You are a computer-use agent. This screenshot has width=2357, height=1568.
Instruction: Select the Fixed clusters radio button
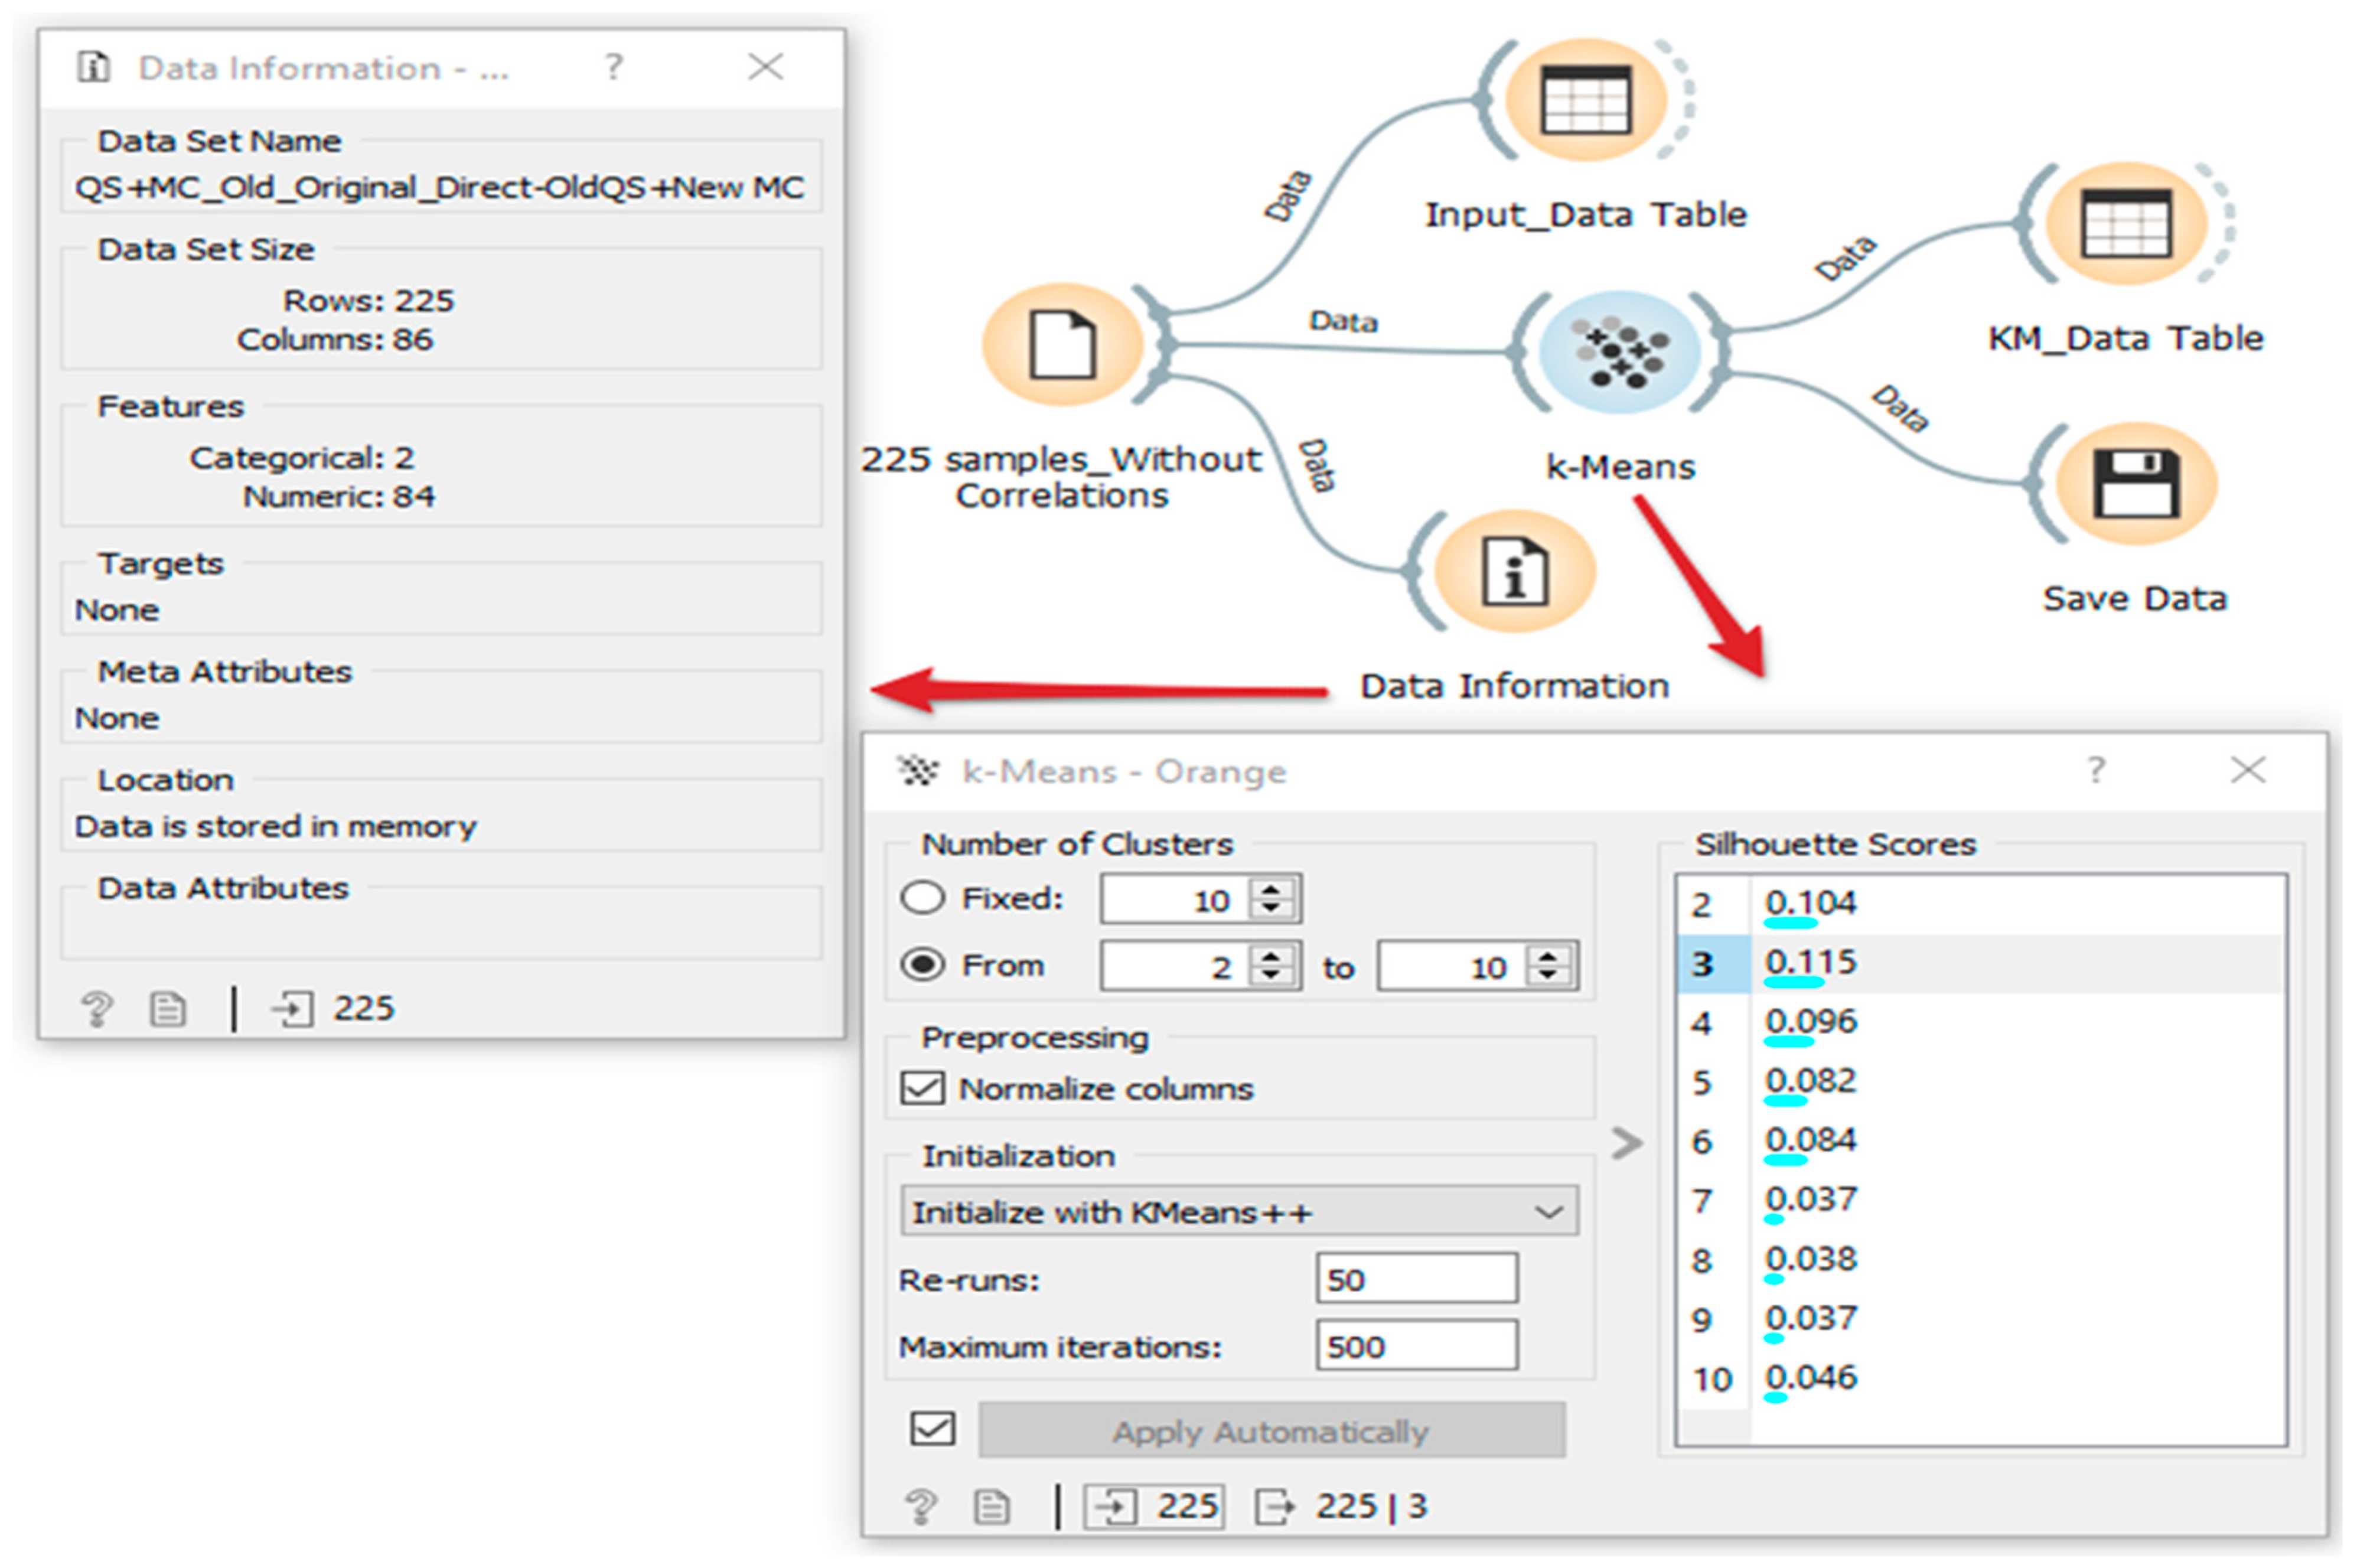pos(922,897)
